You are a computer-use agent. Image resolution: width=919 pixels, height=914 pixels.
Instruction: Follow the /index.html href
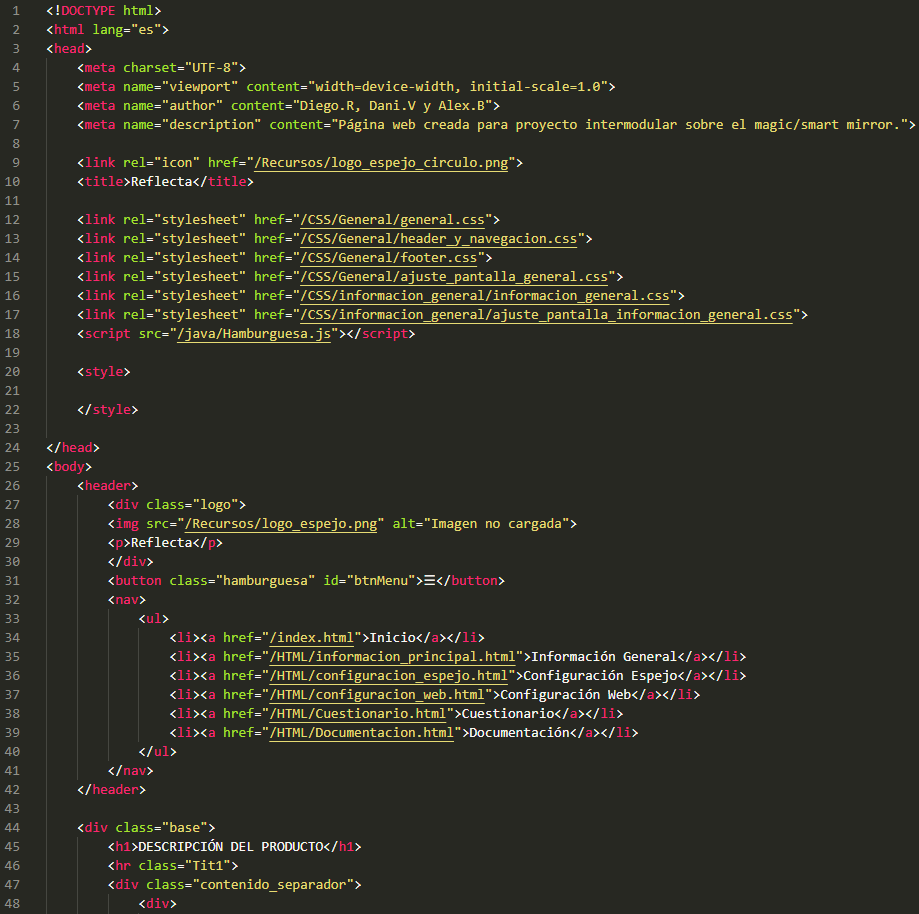coord(311,638)
